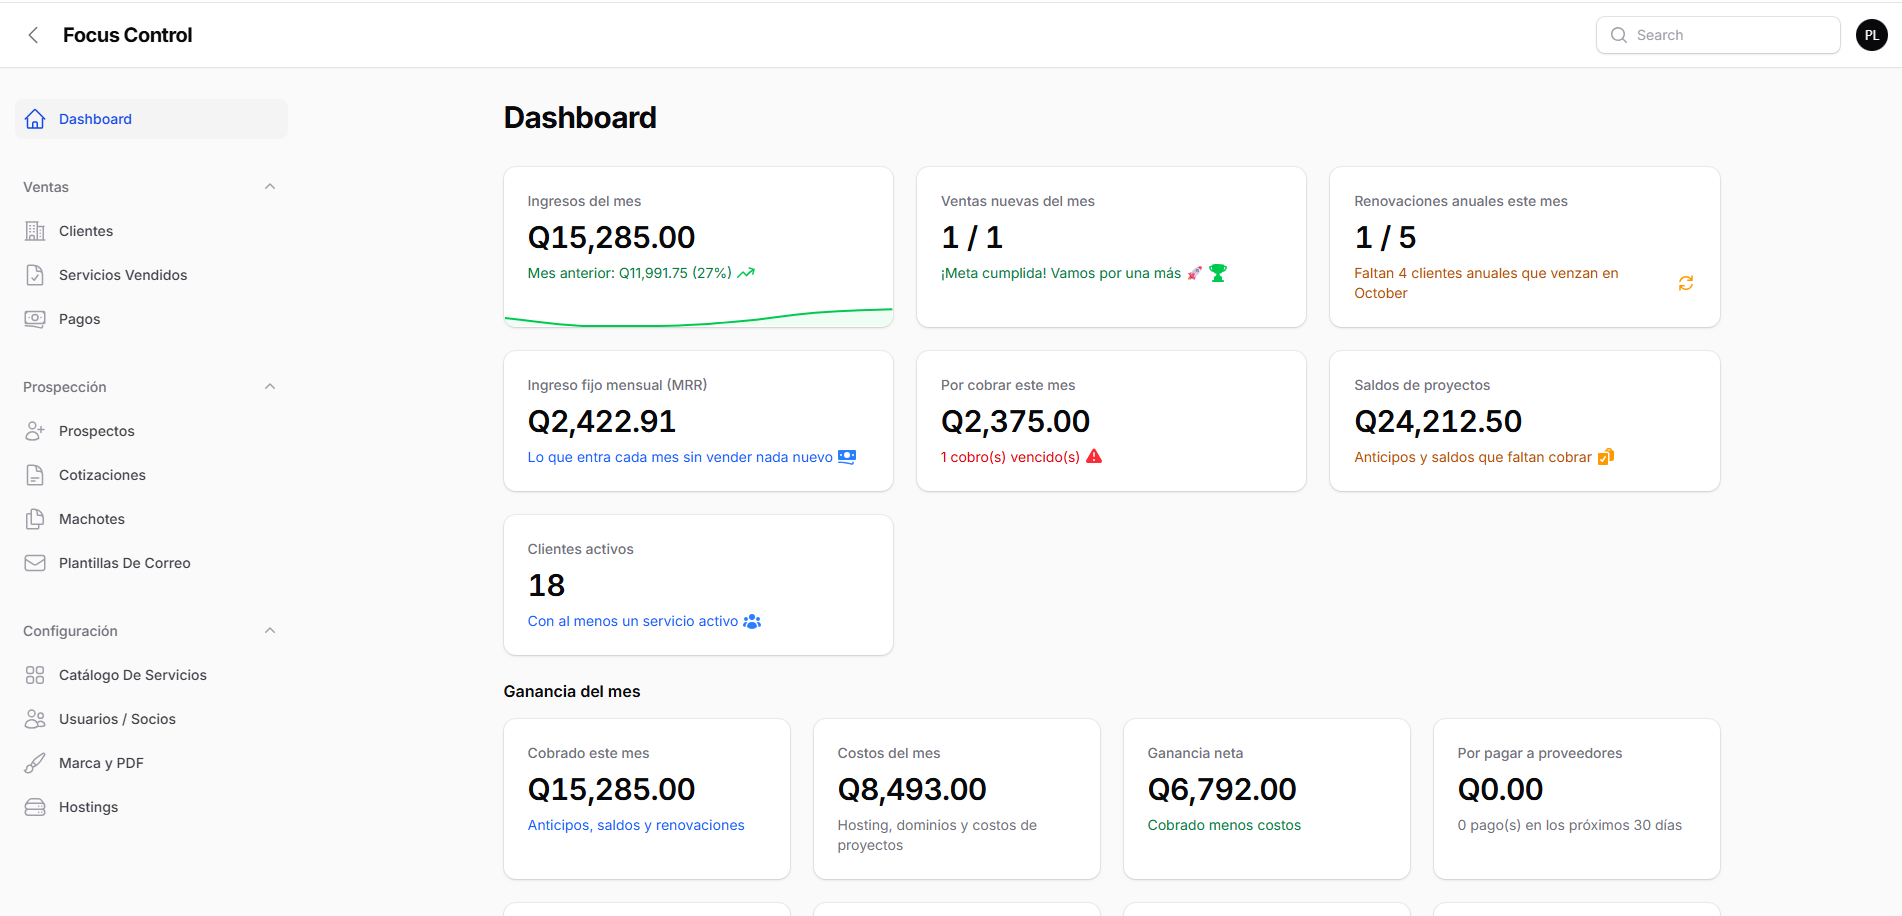Open the PL user avatar menu
This screenshot has height=916, width=1902.
(1871, 35)
